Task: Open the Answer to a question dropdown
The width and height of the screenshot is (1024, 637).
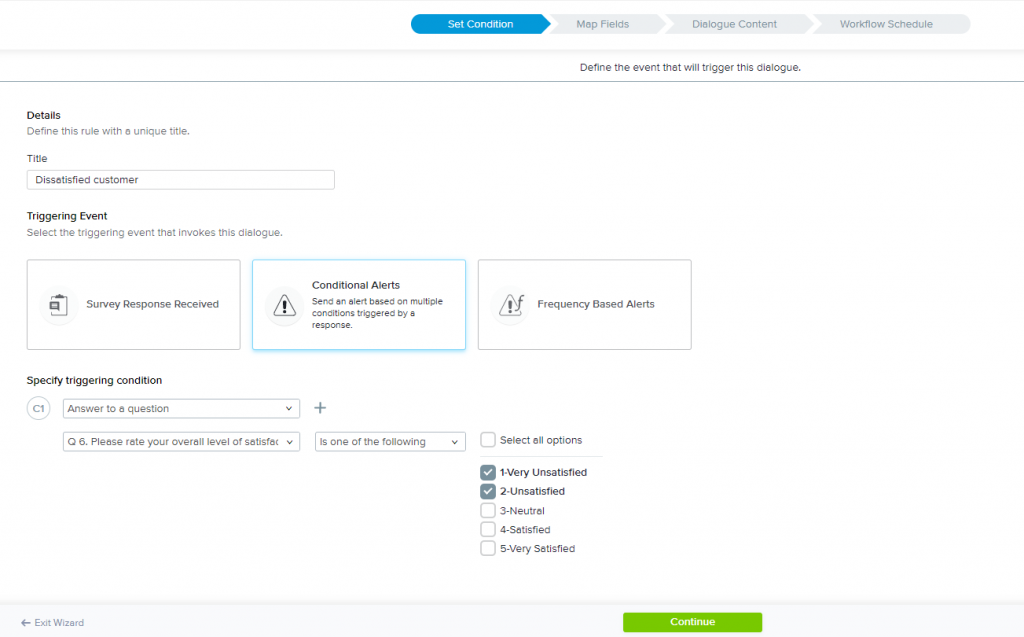Action: [181, 408]
